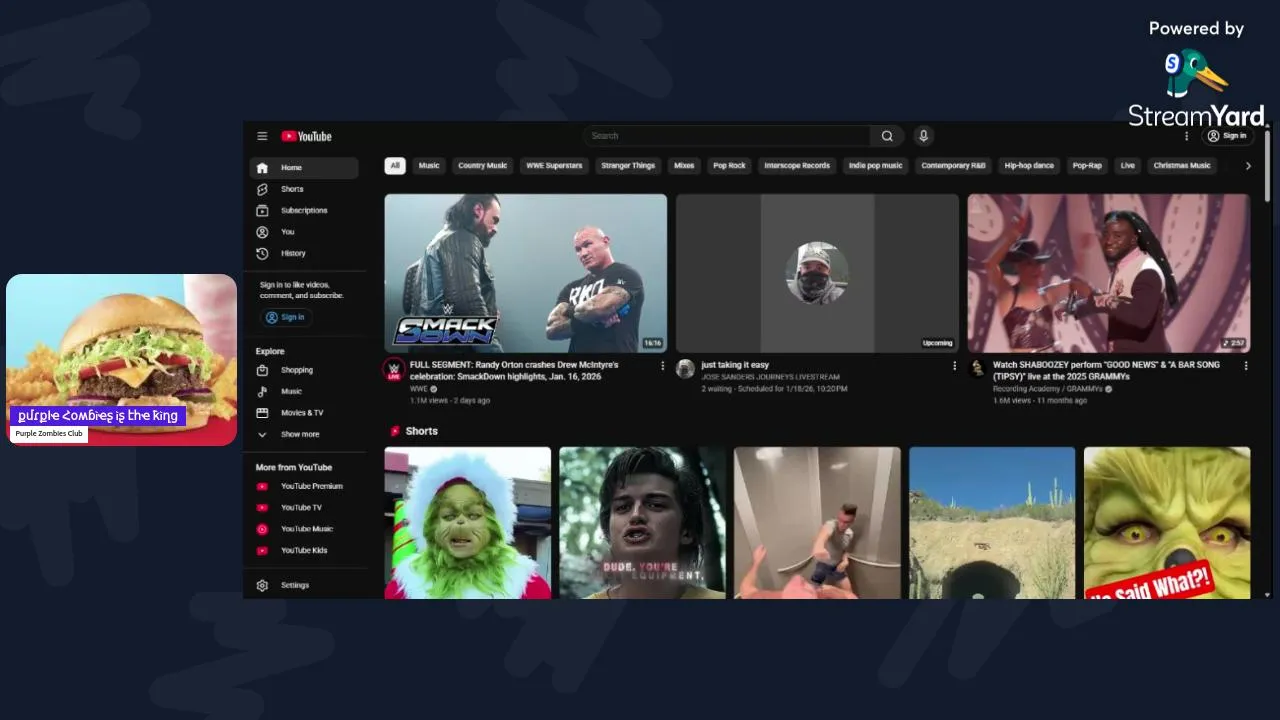Click the Shorts section heading
This screenshot has height=720, width=1280.
coord(421,431)
